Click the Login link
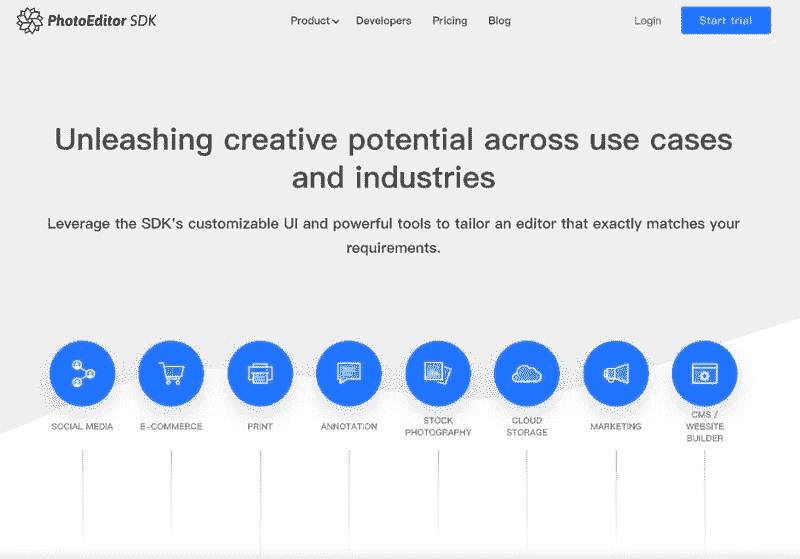 click(x=647, y=21)
